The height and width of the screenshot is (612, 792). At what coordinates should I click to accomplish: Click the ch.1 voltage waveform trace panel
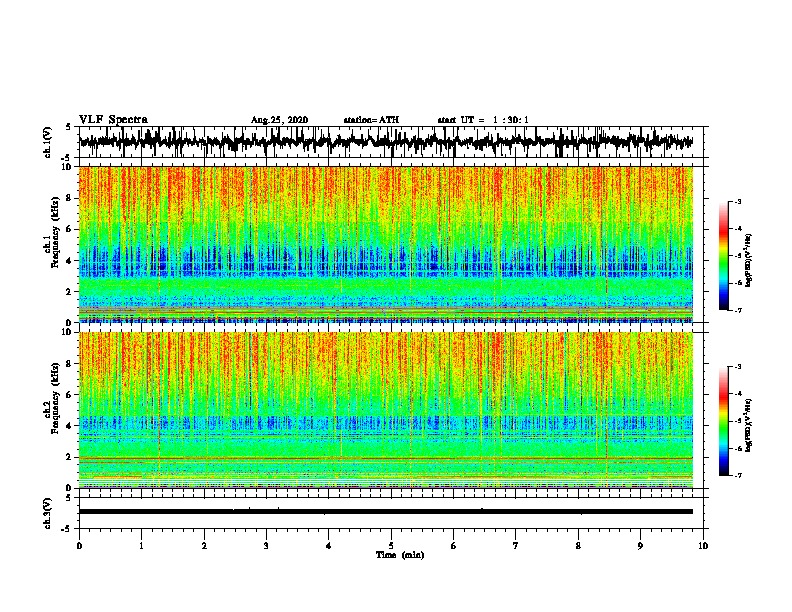click(x=390, y=142)
